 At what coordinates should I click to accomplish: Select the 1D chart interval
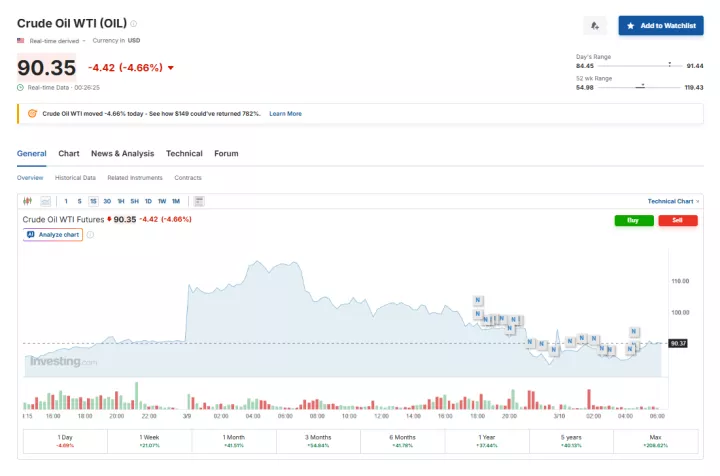point(148,201)
